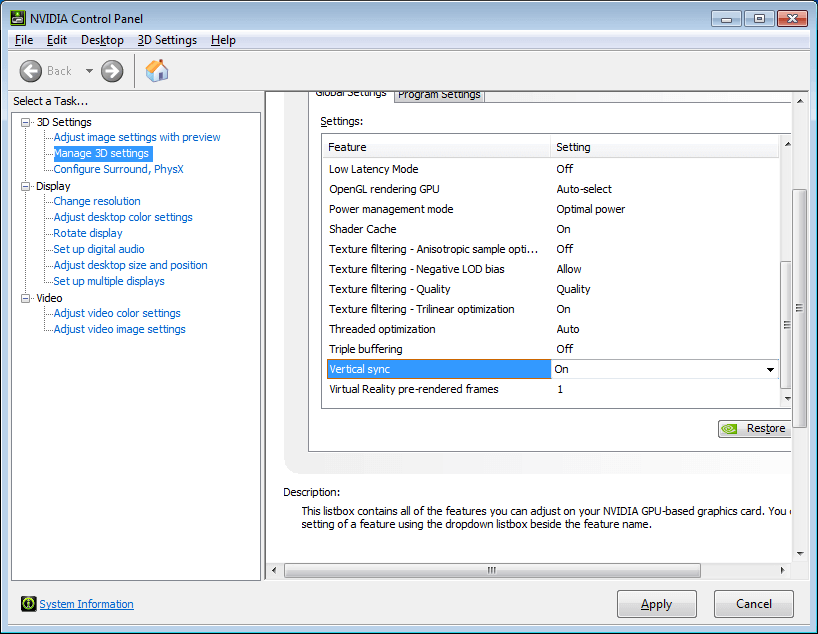This screenshot has width=818, height=634.
Task: Click the Auto-select setting value
Action: 584,189
